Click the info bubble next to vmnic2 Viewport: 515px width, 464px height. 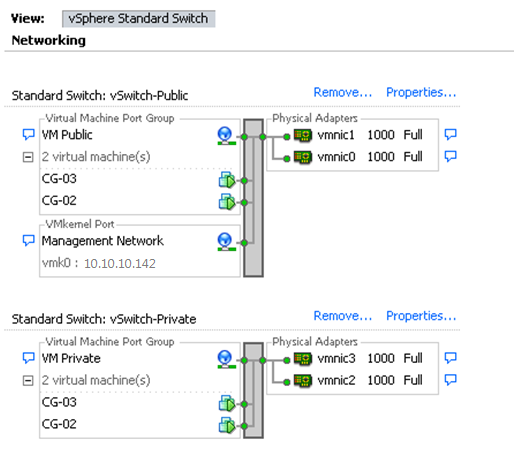[450, 379]
